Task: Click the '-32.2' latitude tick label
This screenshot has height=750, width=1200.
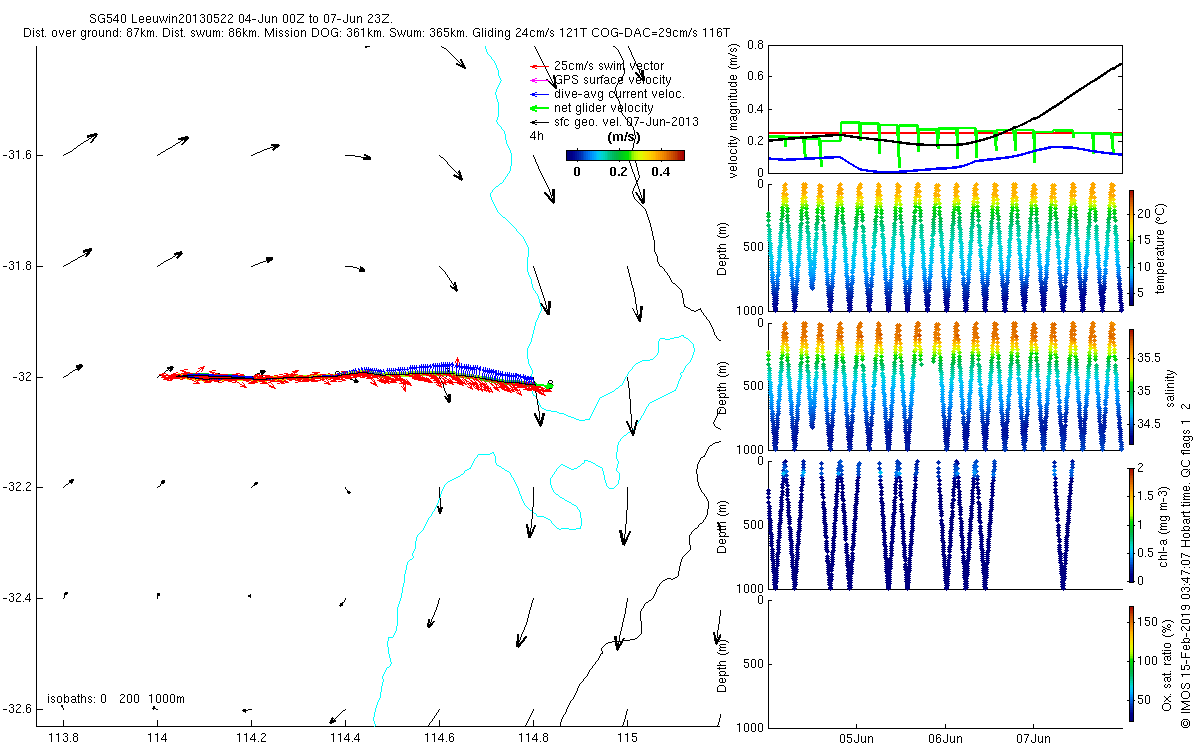Action: pyautogui.click(x=18, y=488)
